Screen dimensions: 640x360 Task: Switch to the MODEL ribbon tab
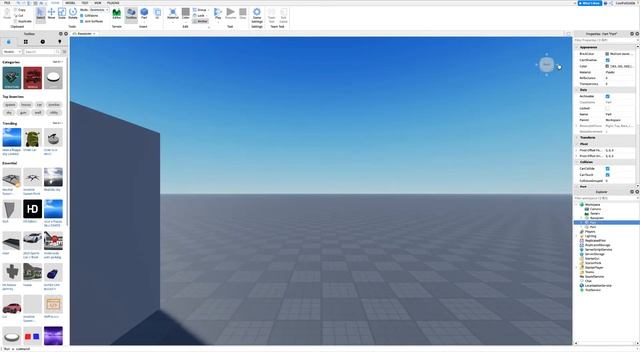click(x=70, y=3)
